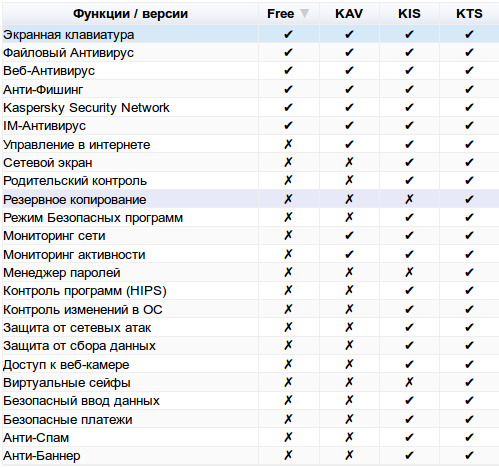Viewport: 499px width, 468px height.
Task: Select the KAV column header
Action: click(349, 14)
